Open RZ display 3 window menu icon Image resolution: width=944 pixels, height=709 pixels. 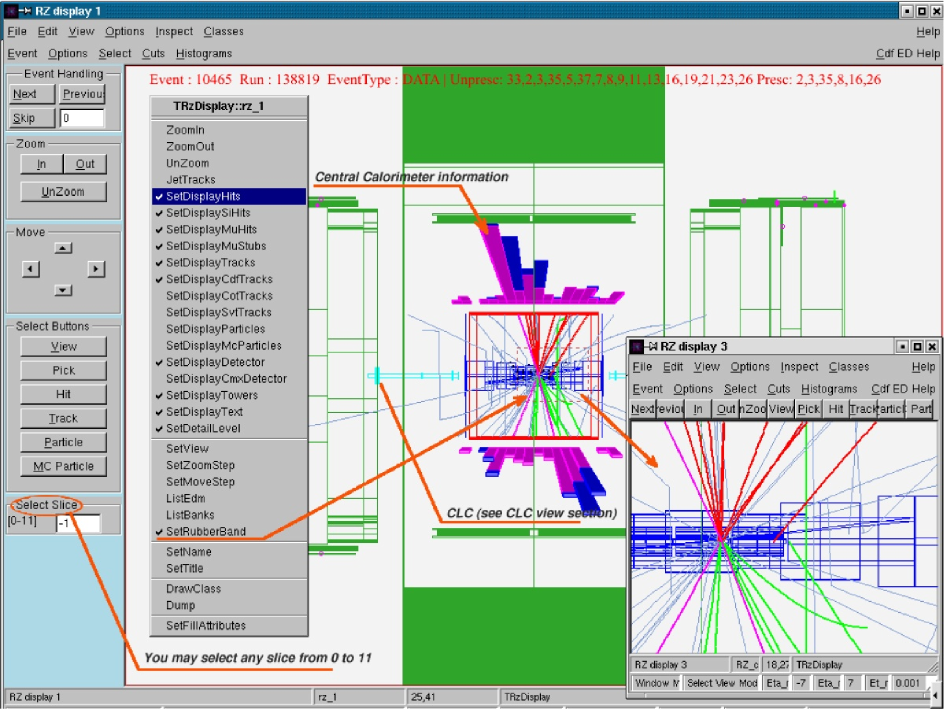(x=636, y=346)
